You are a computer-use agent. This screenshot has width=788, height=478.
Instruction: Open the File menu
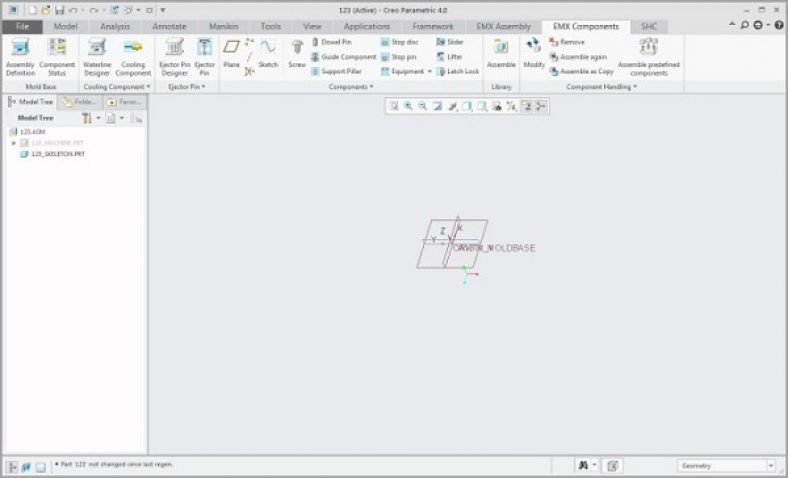(x=23, y=27)
